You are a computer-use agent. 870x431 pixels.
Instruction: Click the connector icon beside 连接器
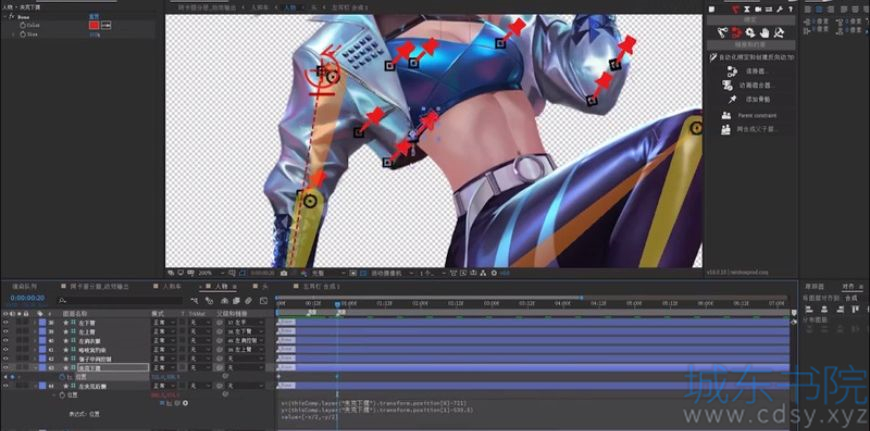click(732, 71)
